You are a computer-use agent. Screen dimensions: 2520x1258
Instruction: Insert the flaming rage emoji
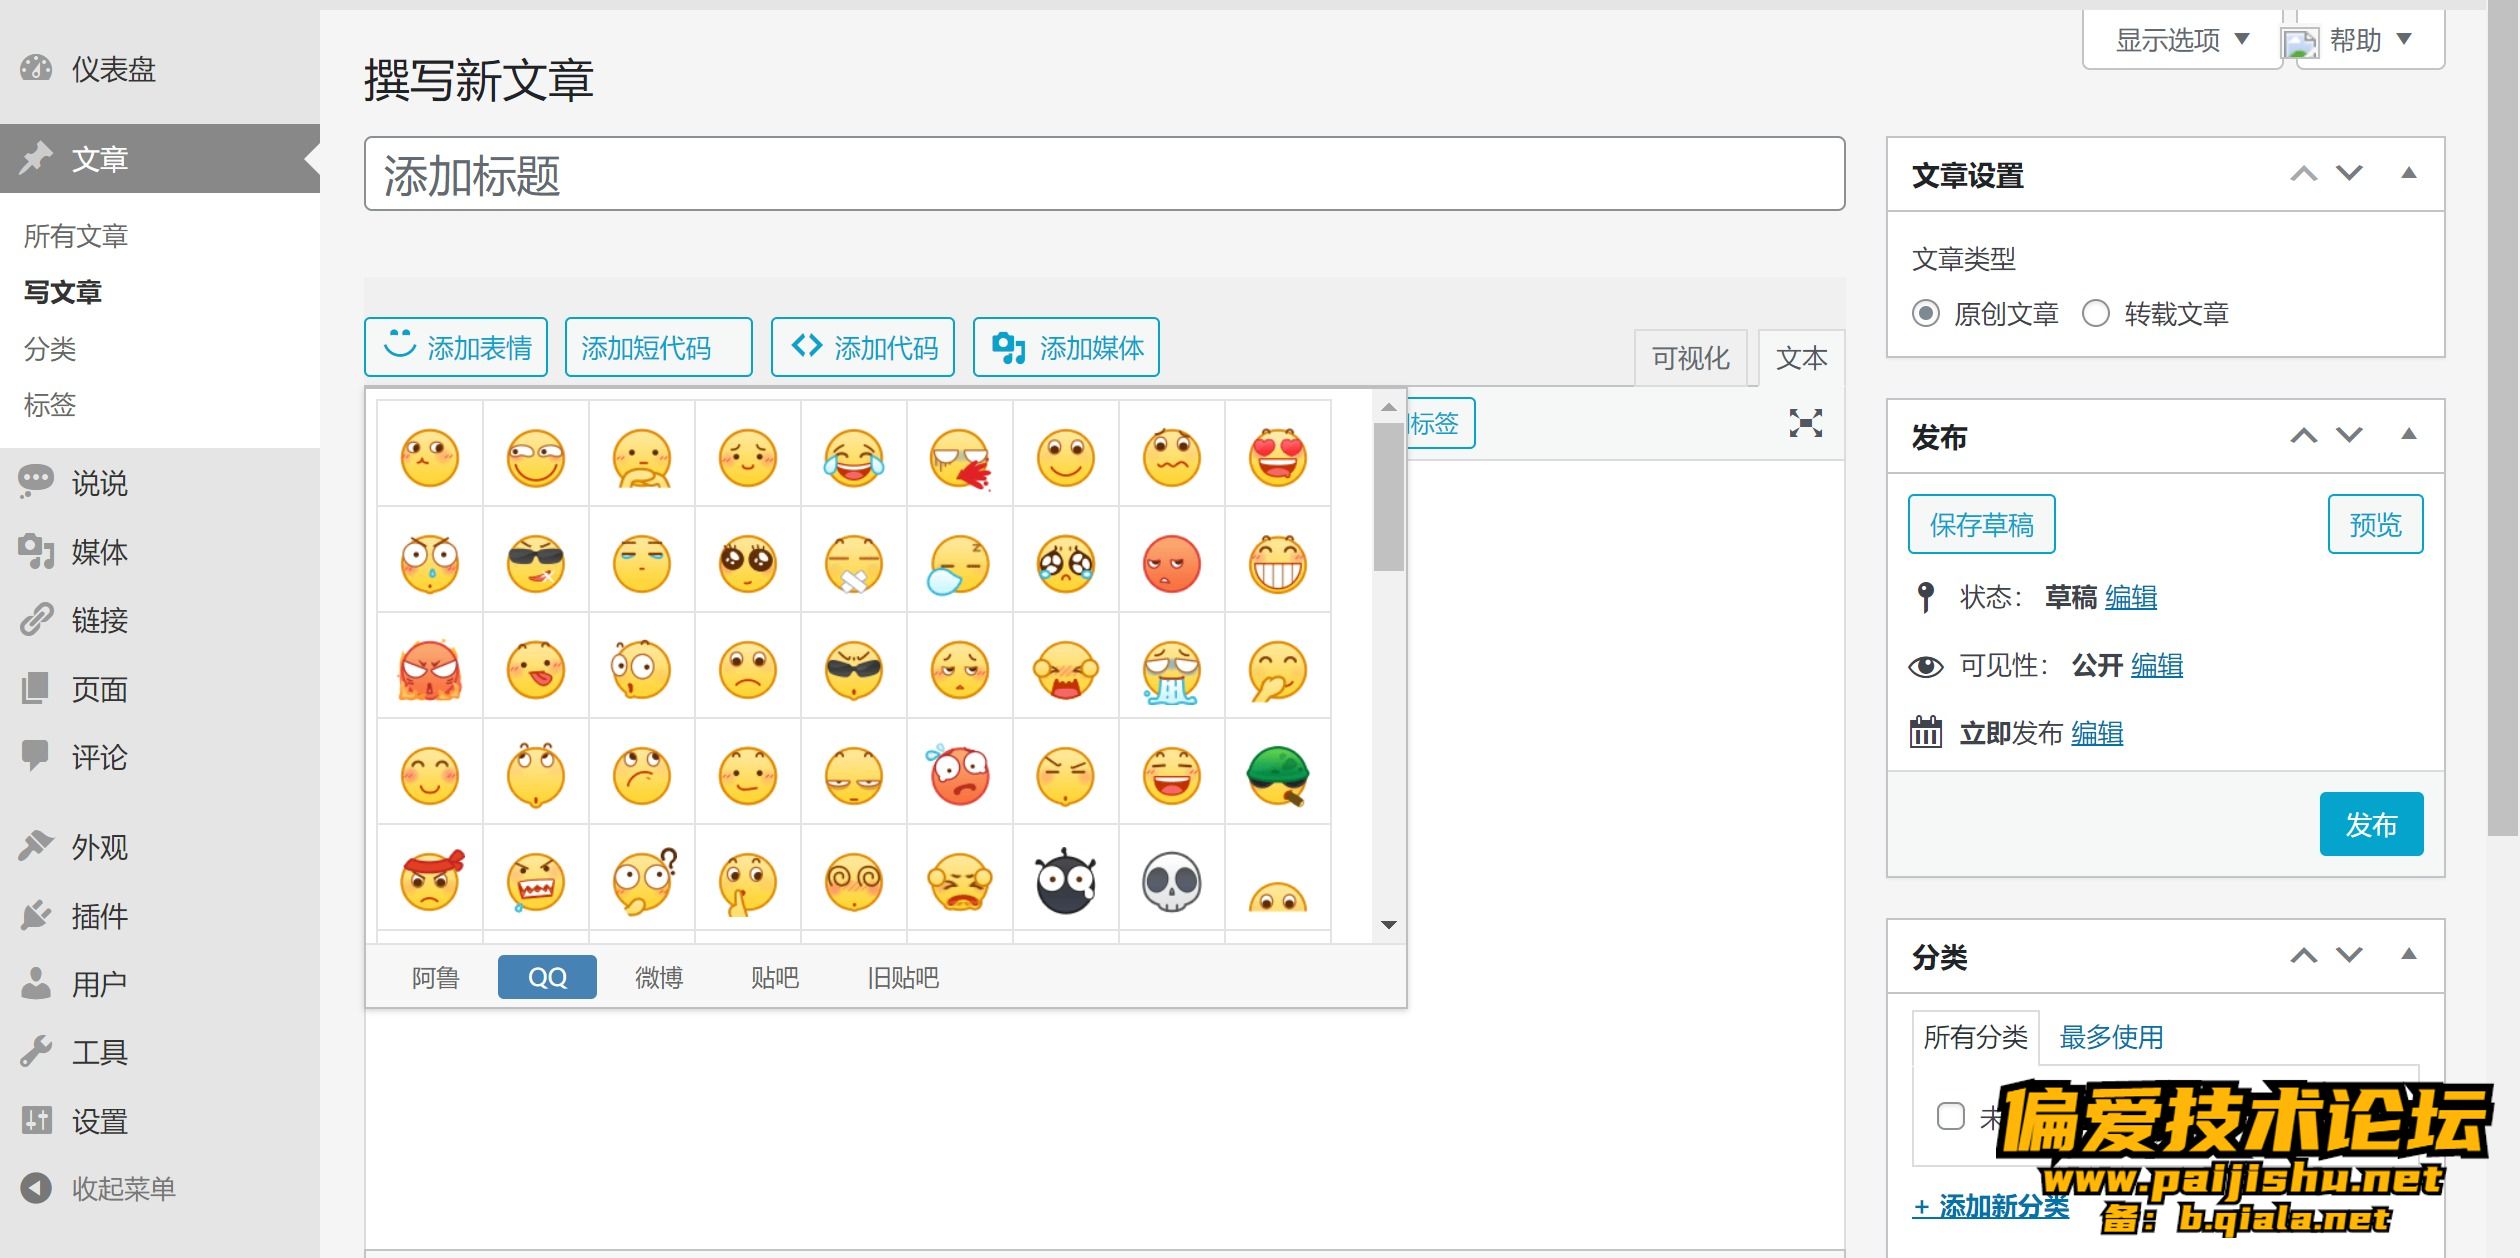429,670
